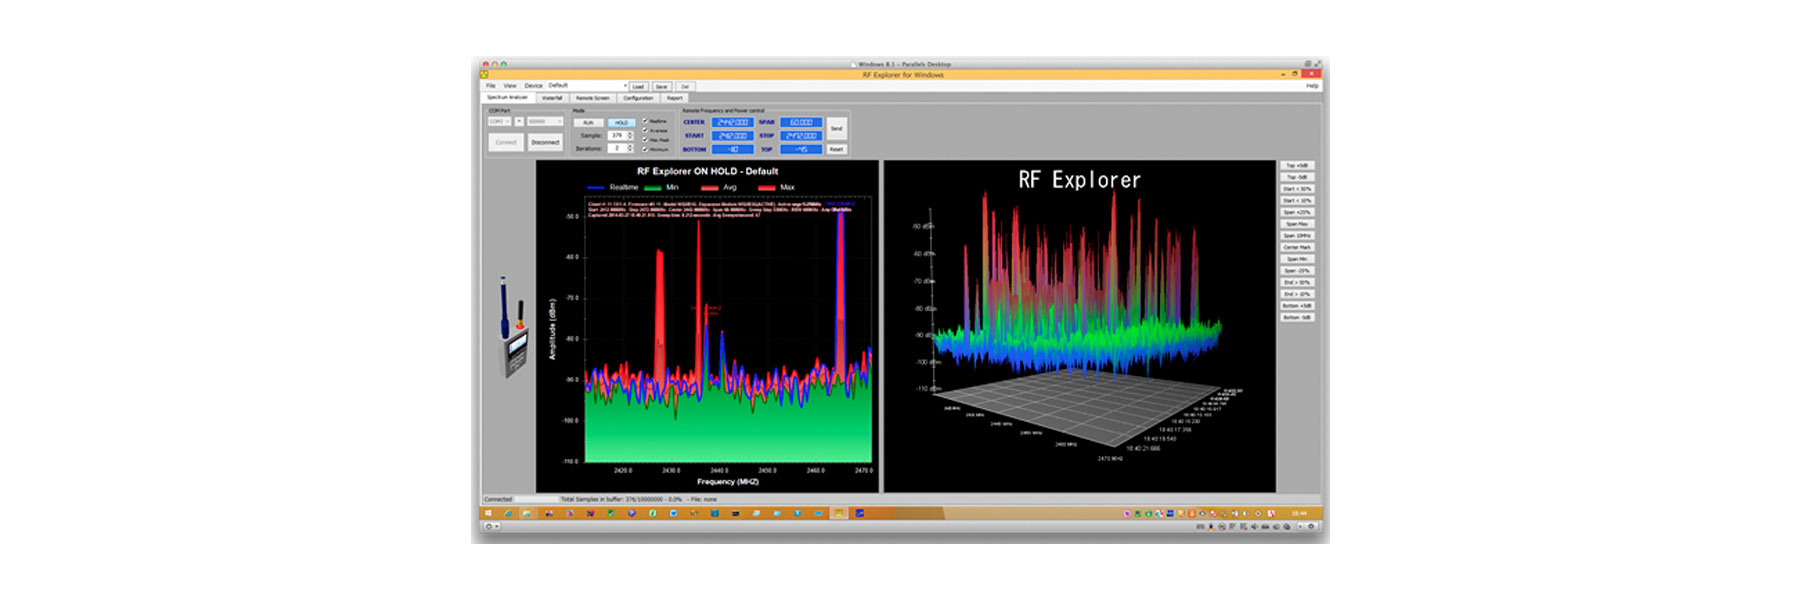
Task: Click the Span 10MHz button
Action: [x=1297, y=236]
